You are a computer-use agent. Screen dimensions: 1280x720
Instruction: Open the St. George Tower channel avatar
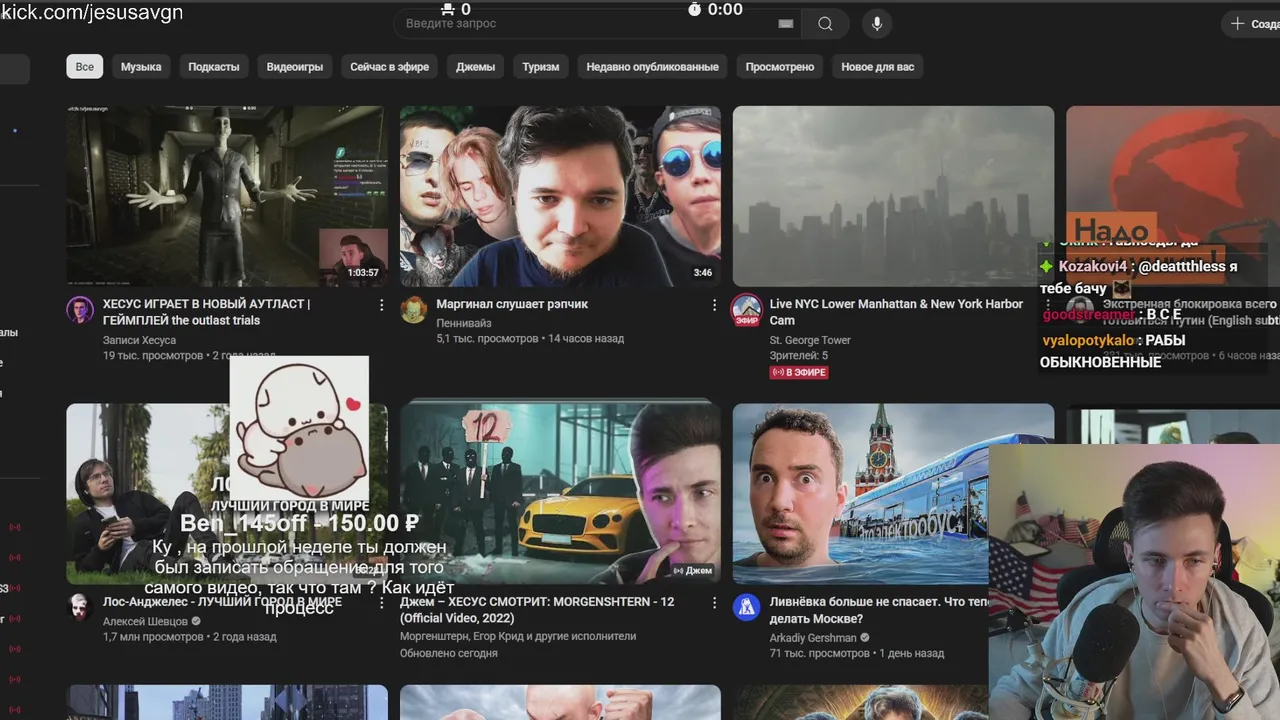[x=746, y=310]
